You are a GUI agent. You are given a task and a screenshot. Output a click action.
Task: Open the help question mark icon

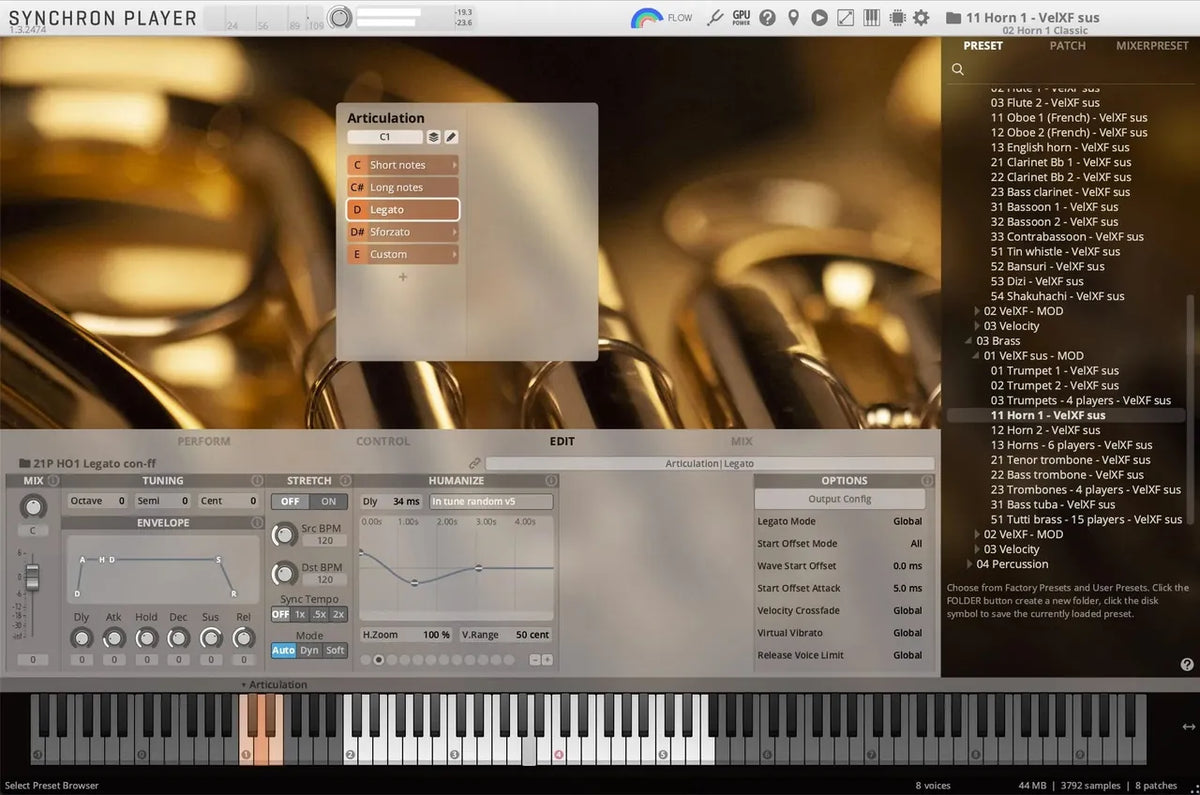[766, 17]
